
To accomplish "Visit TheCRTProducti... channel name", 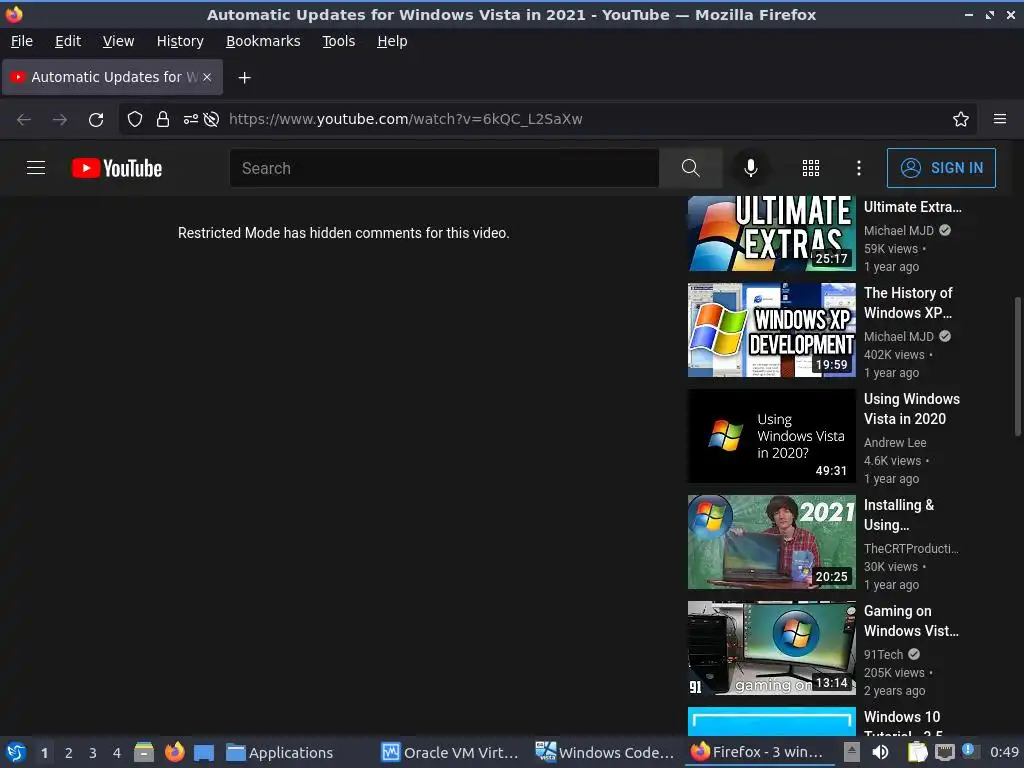I will 911,549.
